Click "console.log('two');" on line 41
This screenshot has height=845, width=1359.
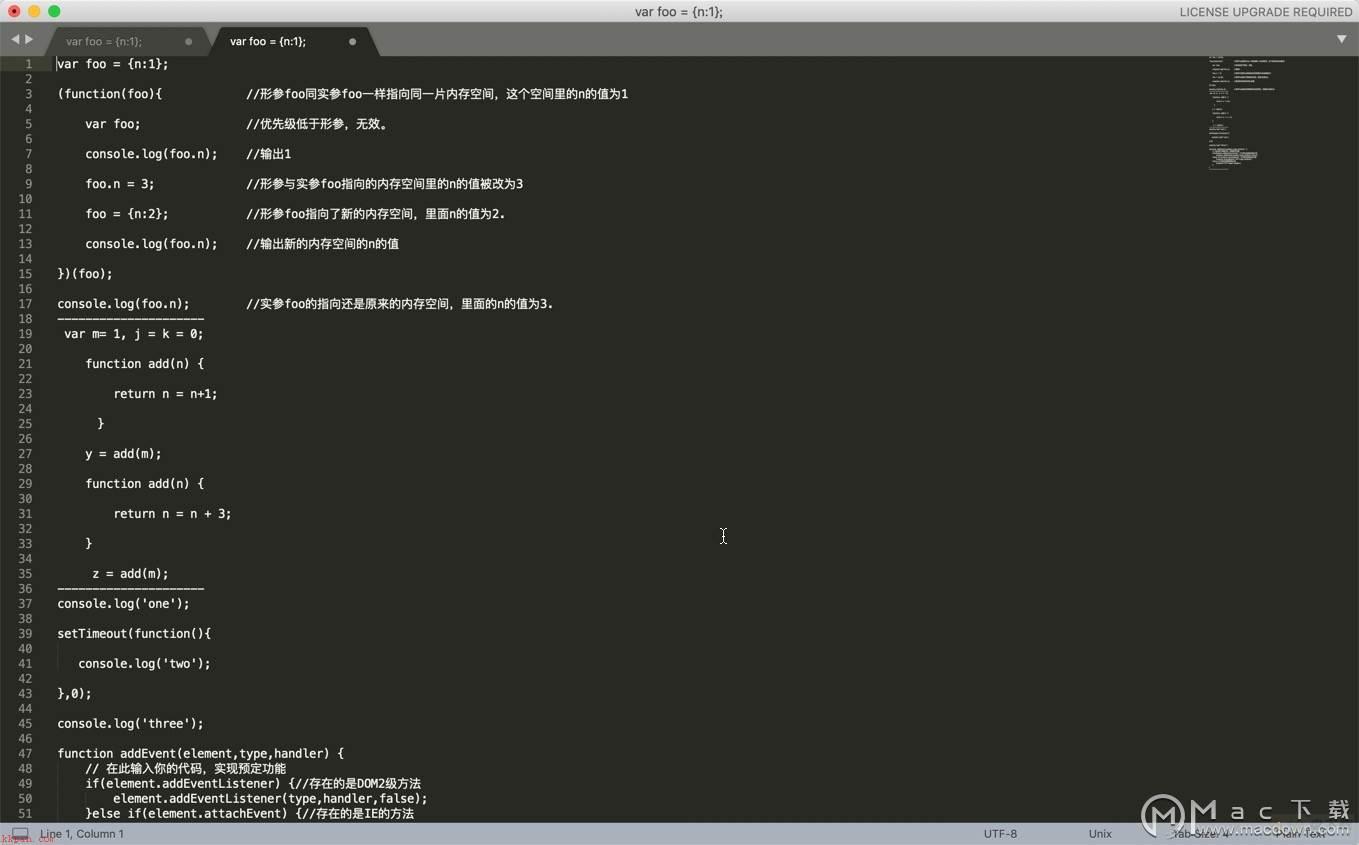(144, 664)
